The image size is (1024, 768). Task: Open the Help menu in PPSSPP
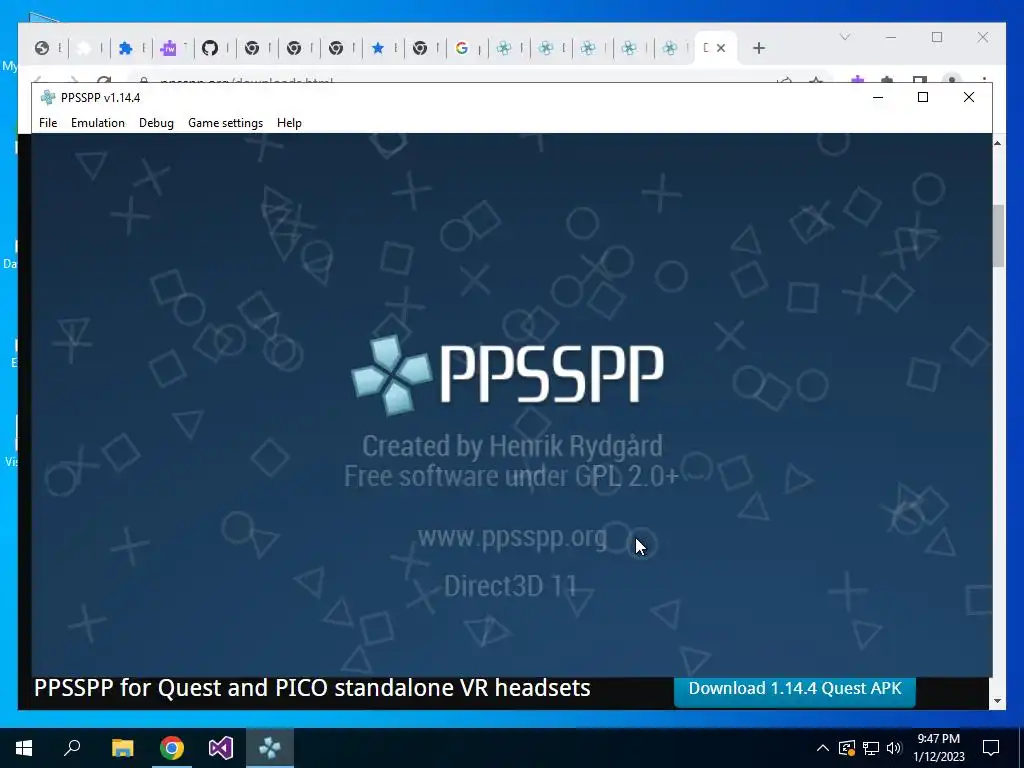tap(289, 123)
